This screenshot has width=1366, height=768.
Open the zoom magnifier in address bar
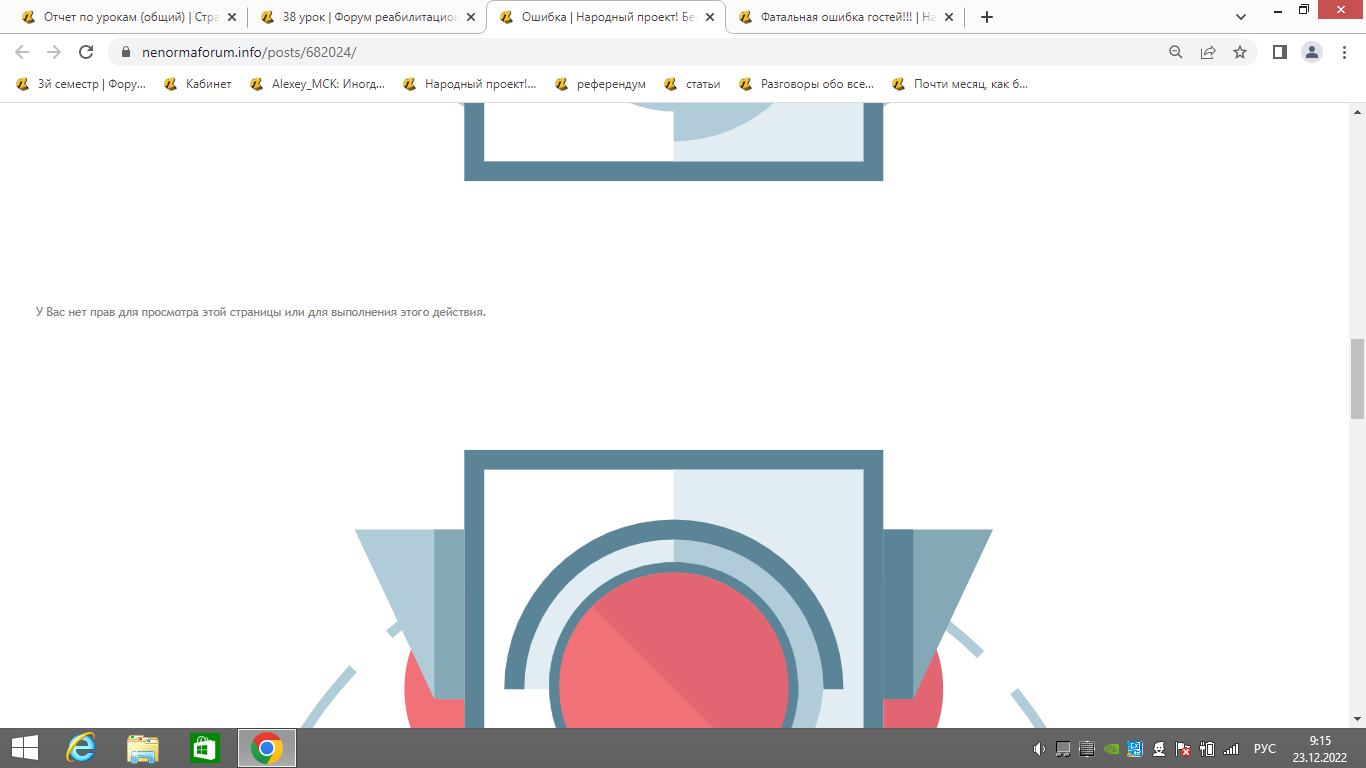pos(1176,52)
